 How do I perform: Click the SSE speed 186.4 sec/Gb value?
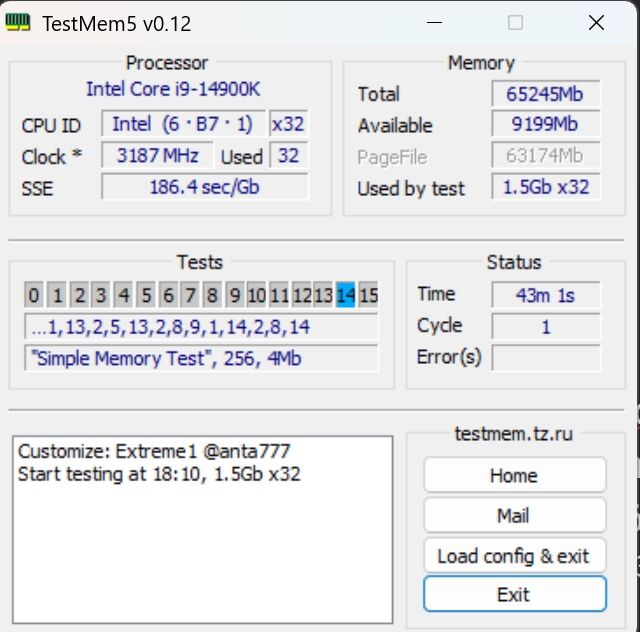pos(204,187)
